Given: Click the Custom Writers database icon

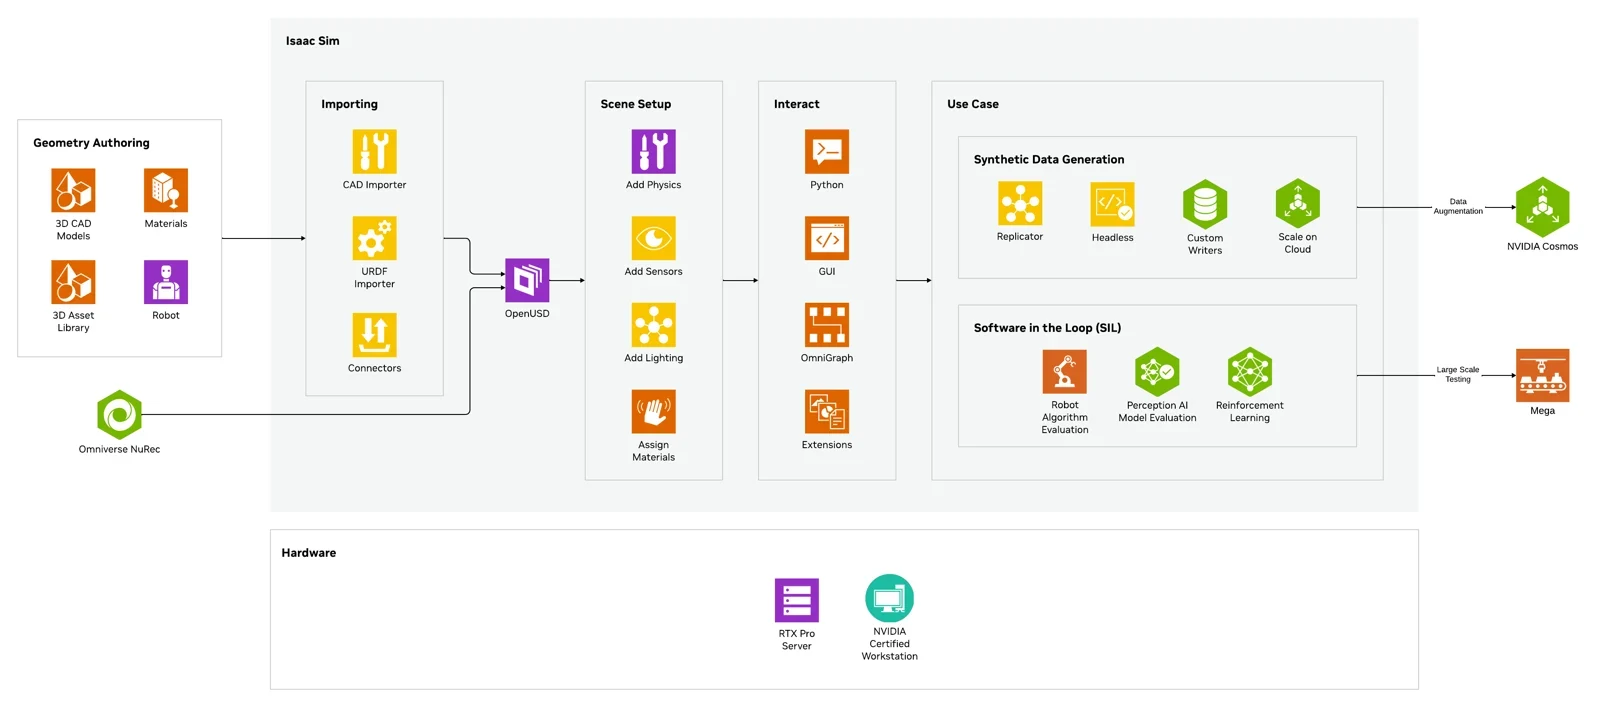Looking at the screenshot, I should click(x=1205, y=204).
